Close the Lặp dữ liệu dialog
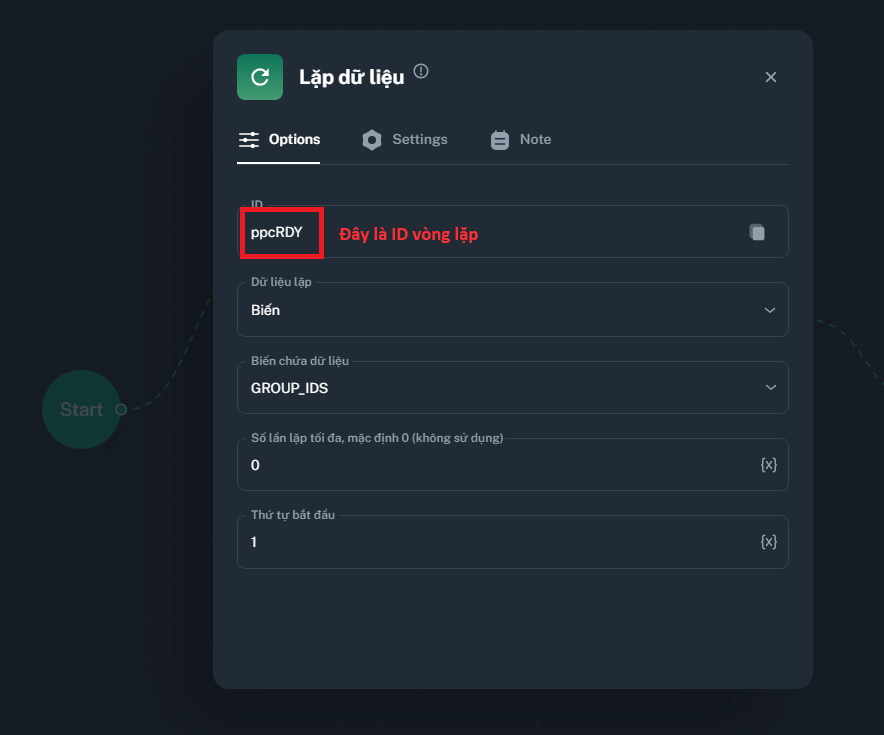 click(771, 76)
